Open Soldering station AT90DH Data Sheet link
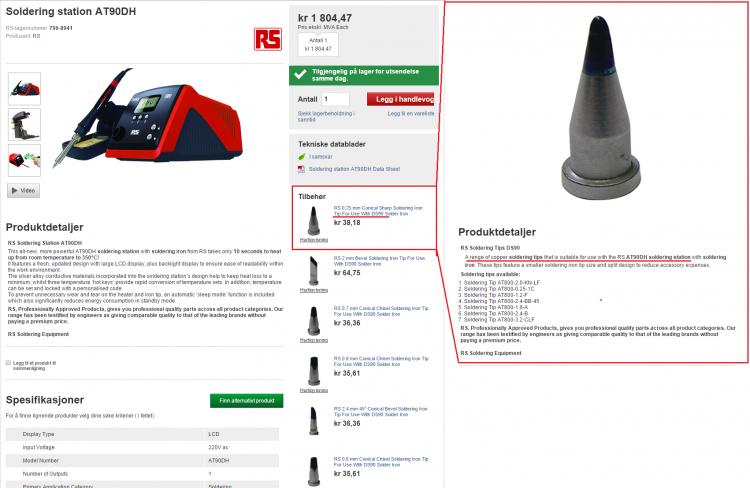 [354, 169]
